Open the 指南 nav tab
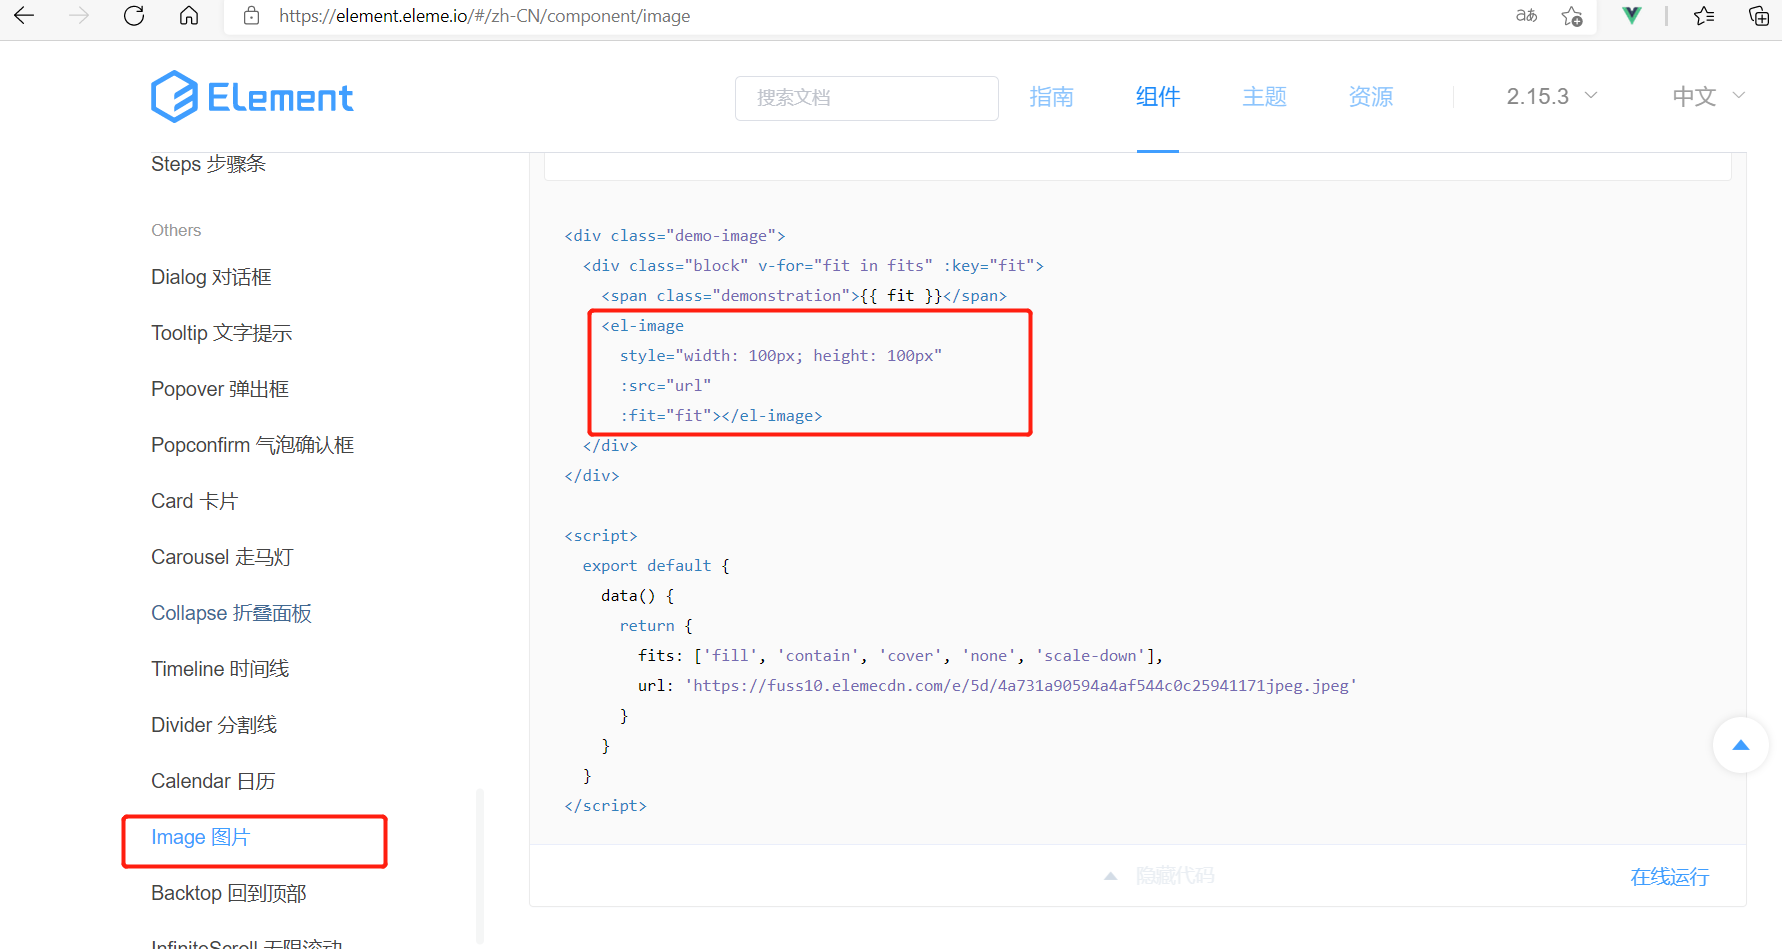 coord(1052,97)
